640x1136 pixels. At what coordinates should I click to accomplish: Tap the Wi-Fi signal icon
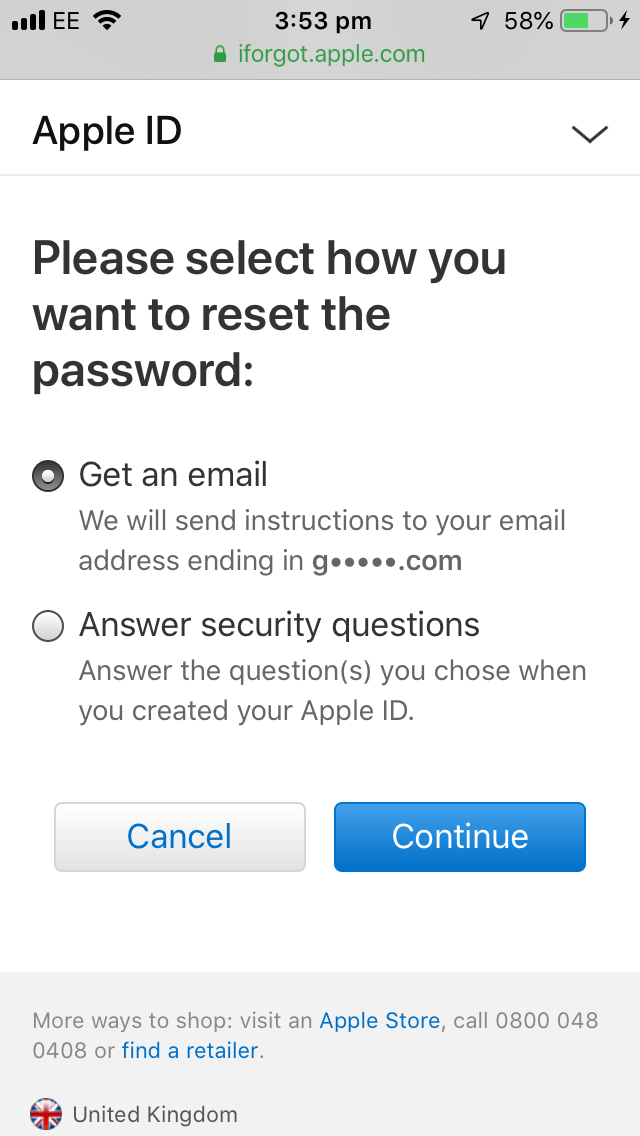tap(105, 20)
